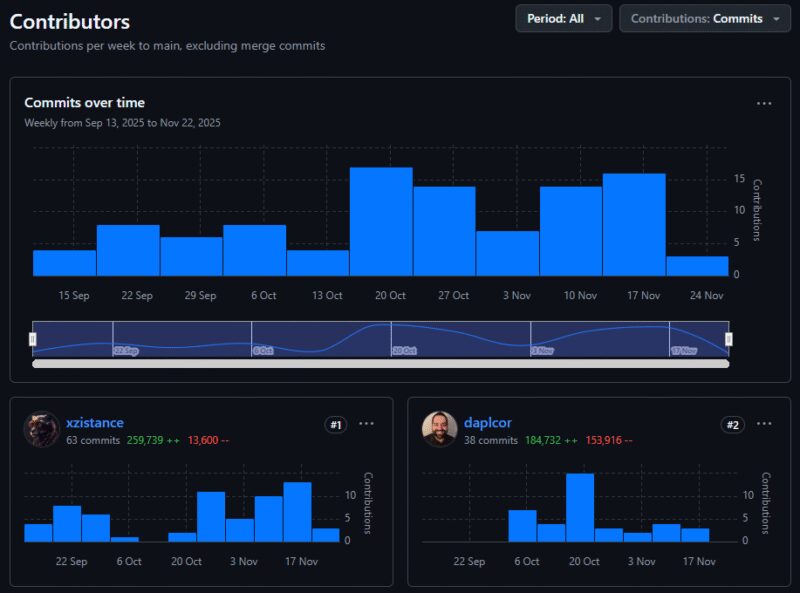The image size is (800, 593).
Task: Click the right handle of range selector
Action: pos(728,339)
